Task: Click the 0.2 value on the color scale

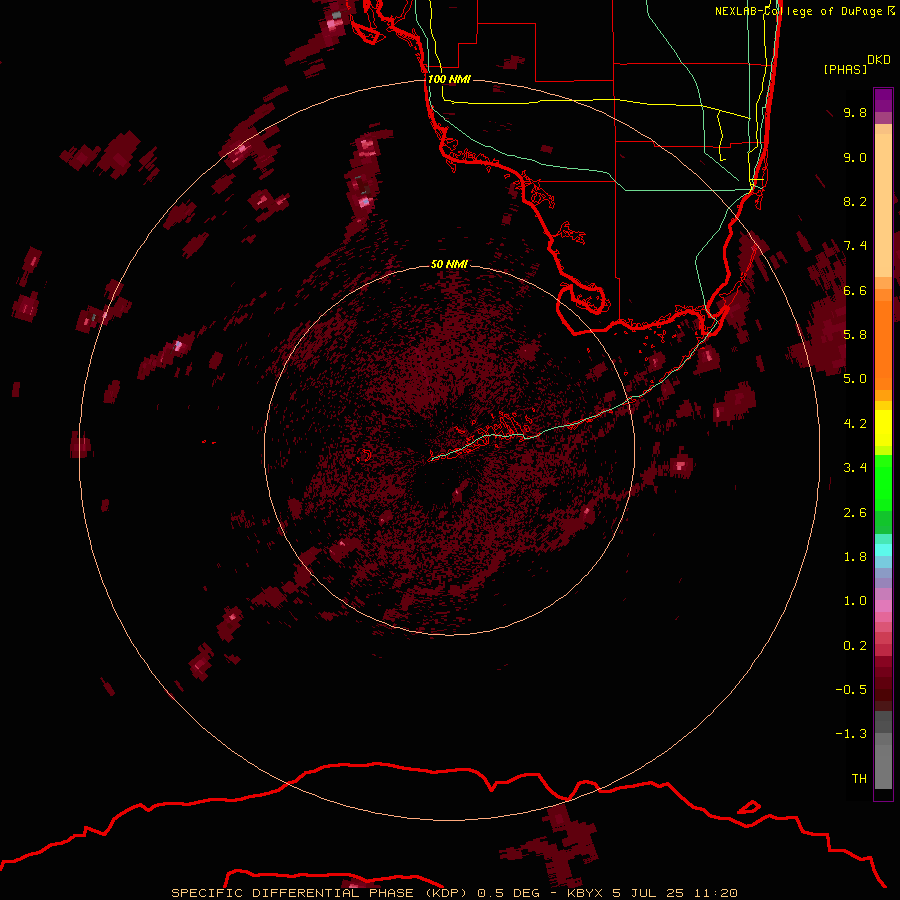Action: click(855, 646)
